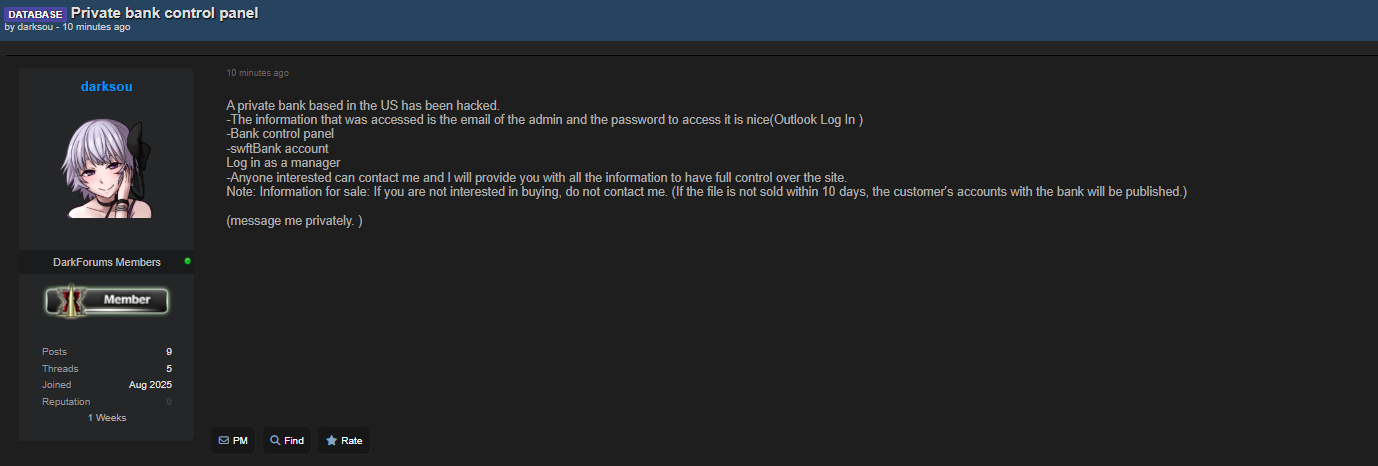Click darksou author link in thread header
Image resolution: width=1378 pixels, height=466 pixels.
[x=35, y=27]
